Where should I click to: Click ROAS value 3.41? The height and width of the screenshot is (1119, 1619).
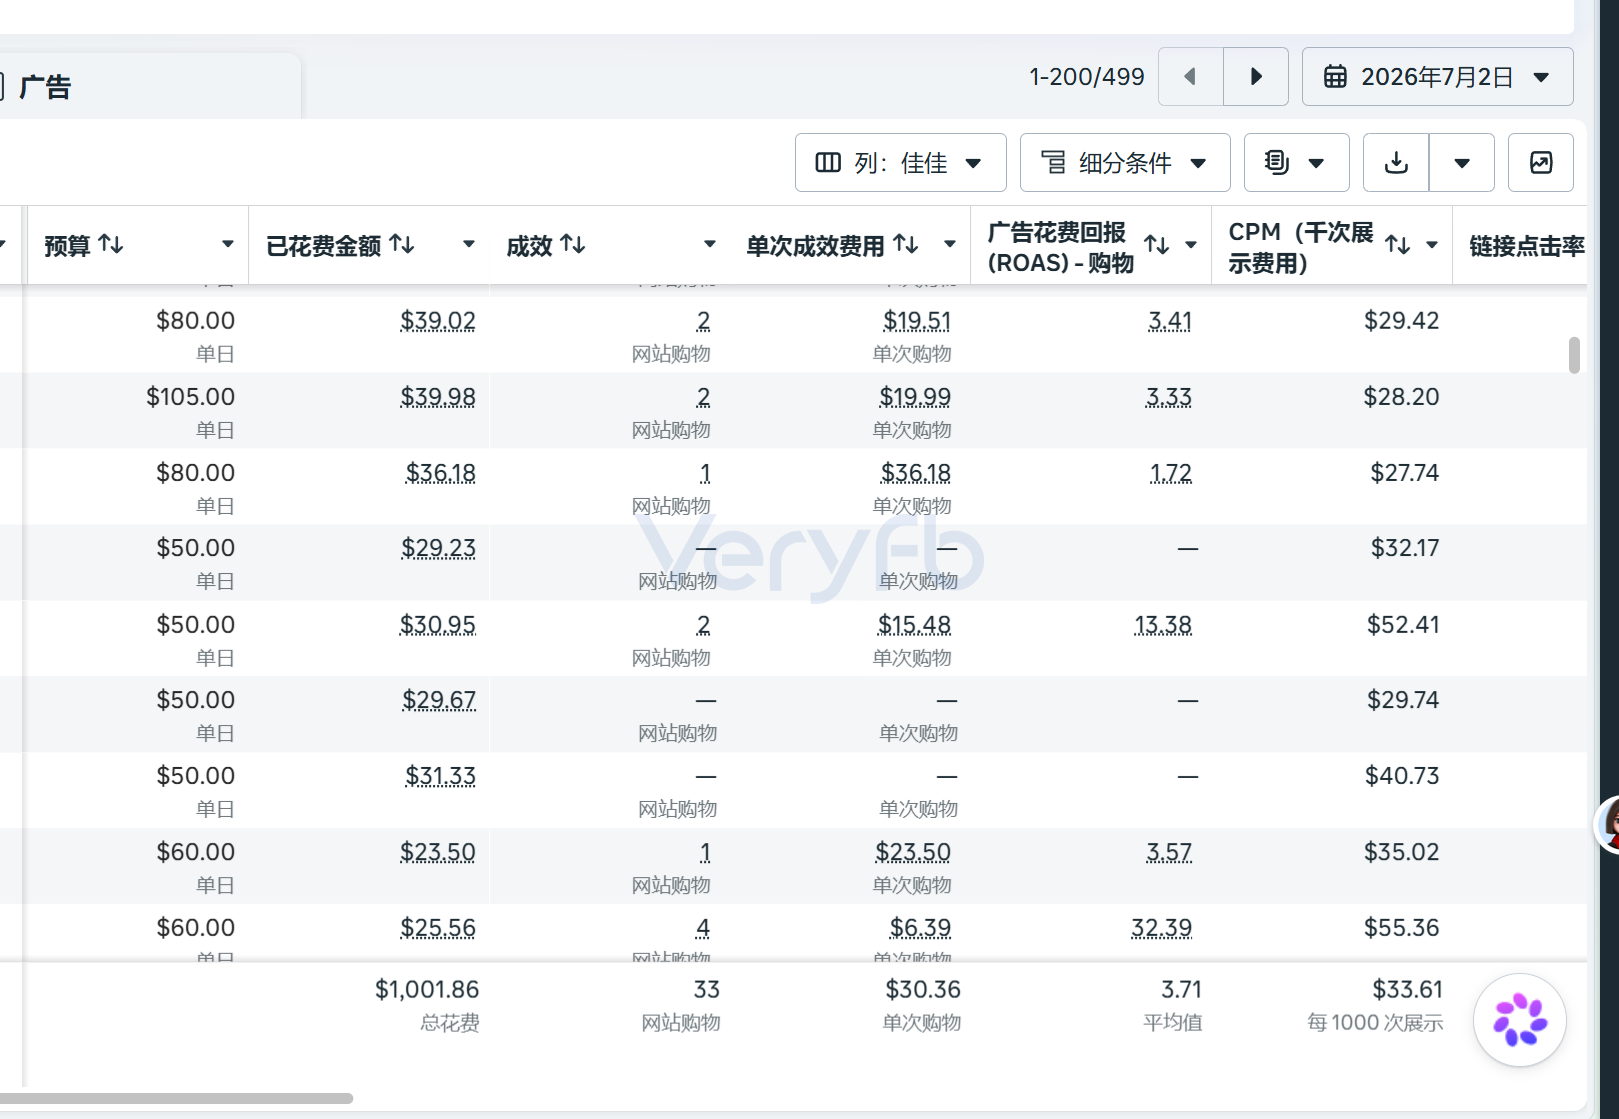coord(1170,321)
